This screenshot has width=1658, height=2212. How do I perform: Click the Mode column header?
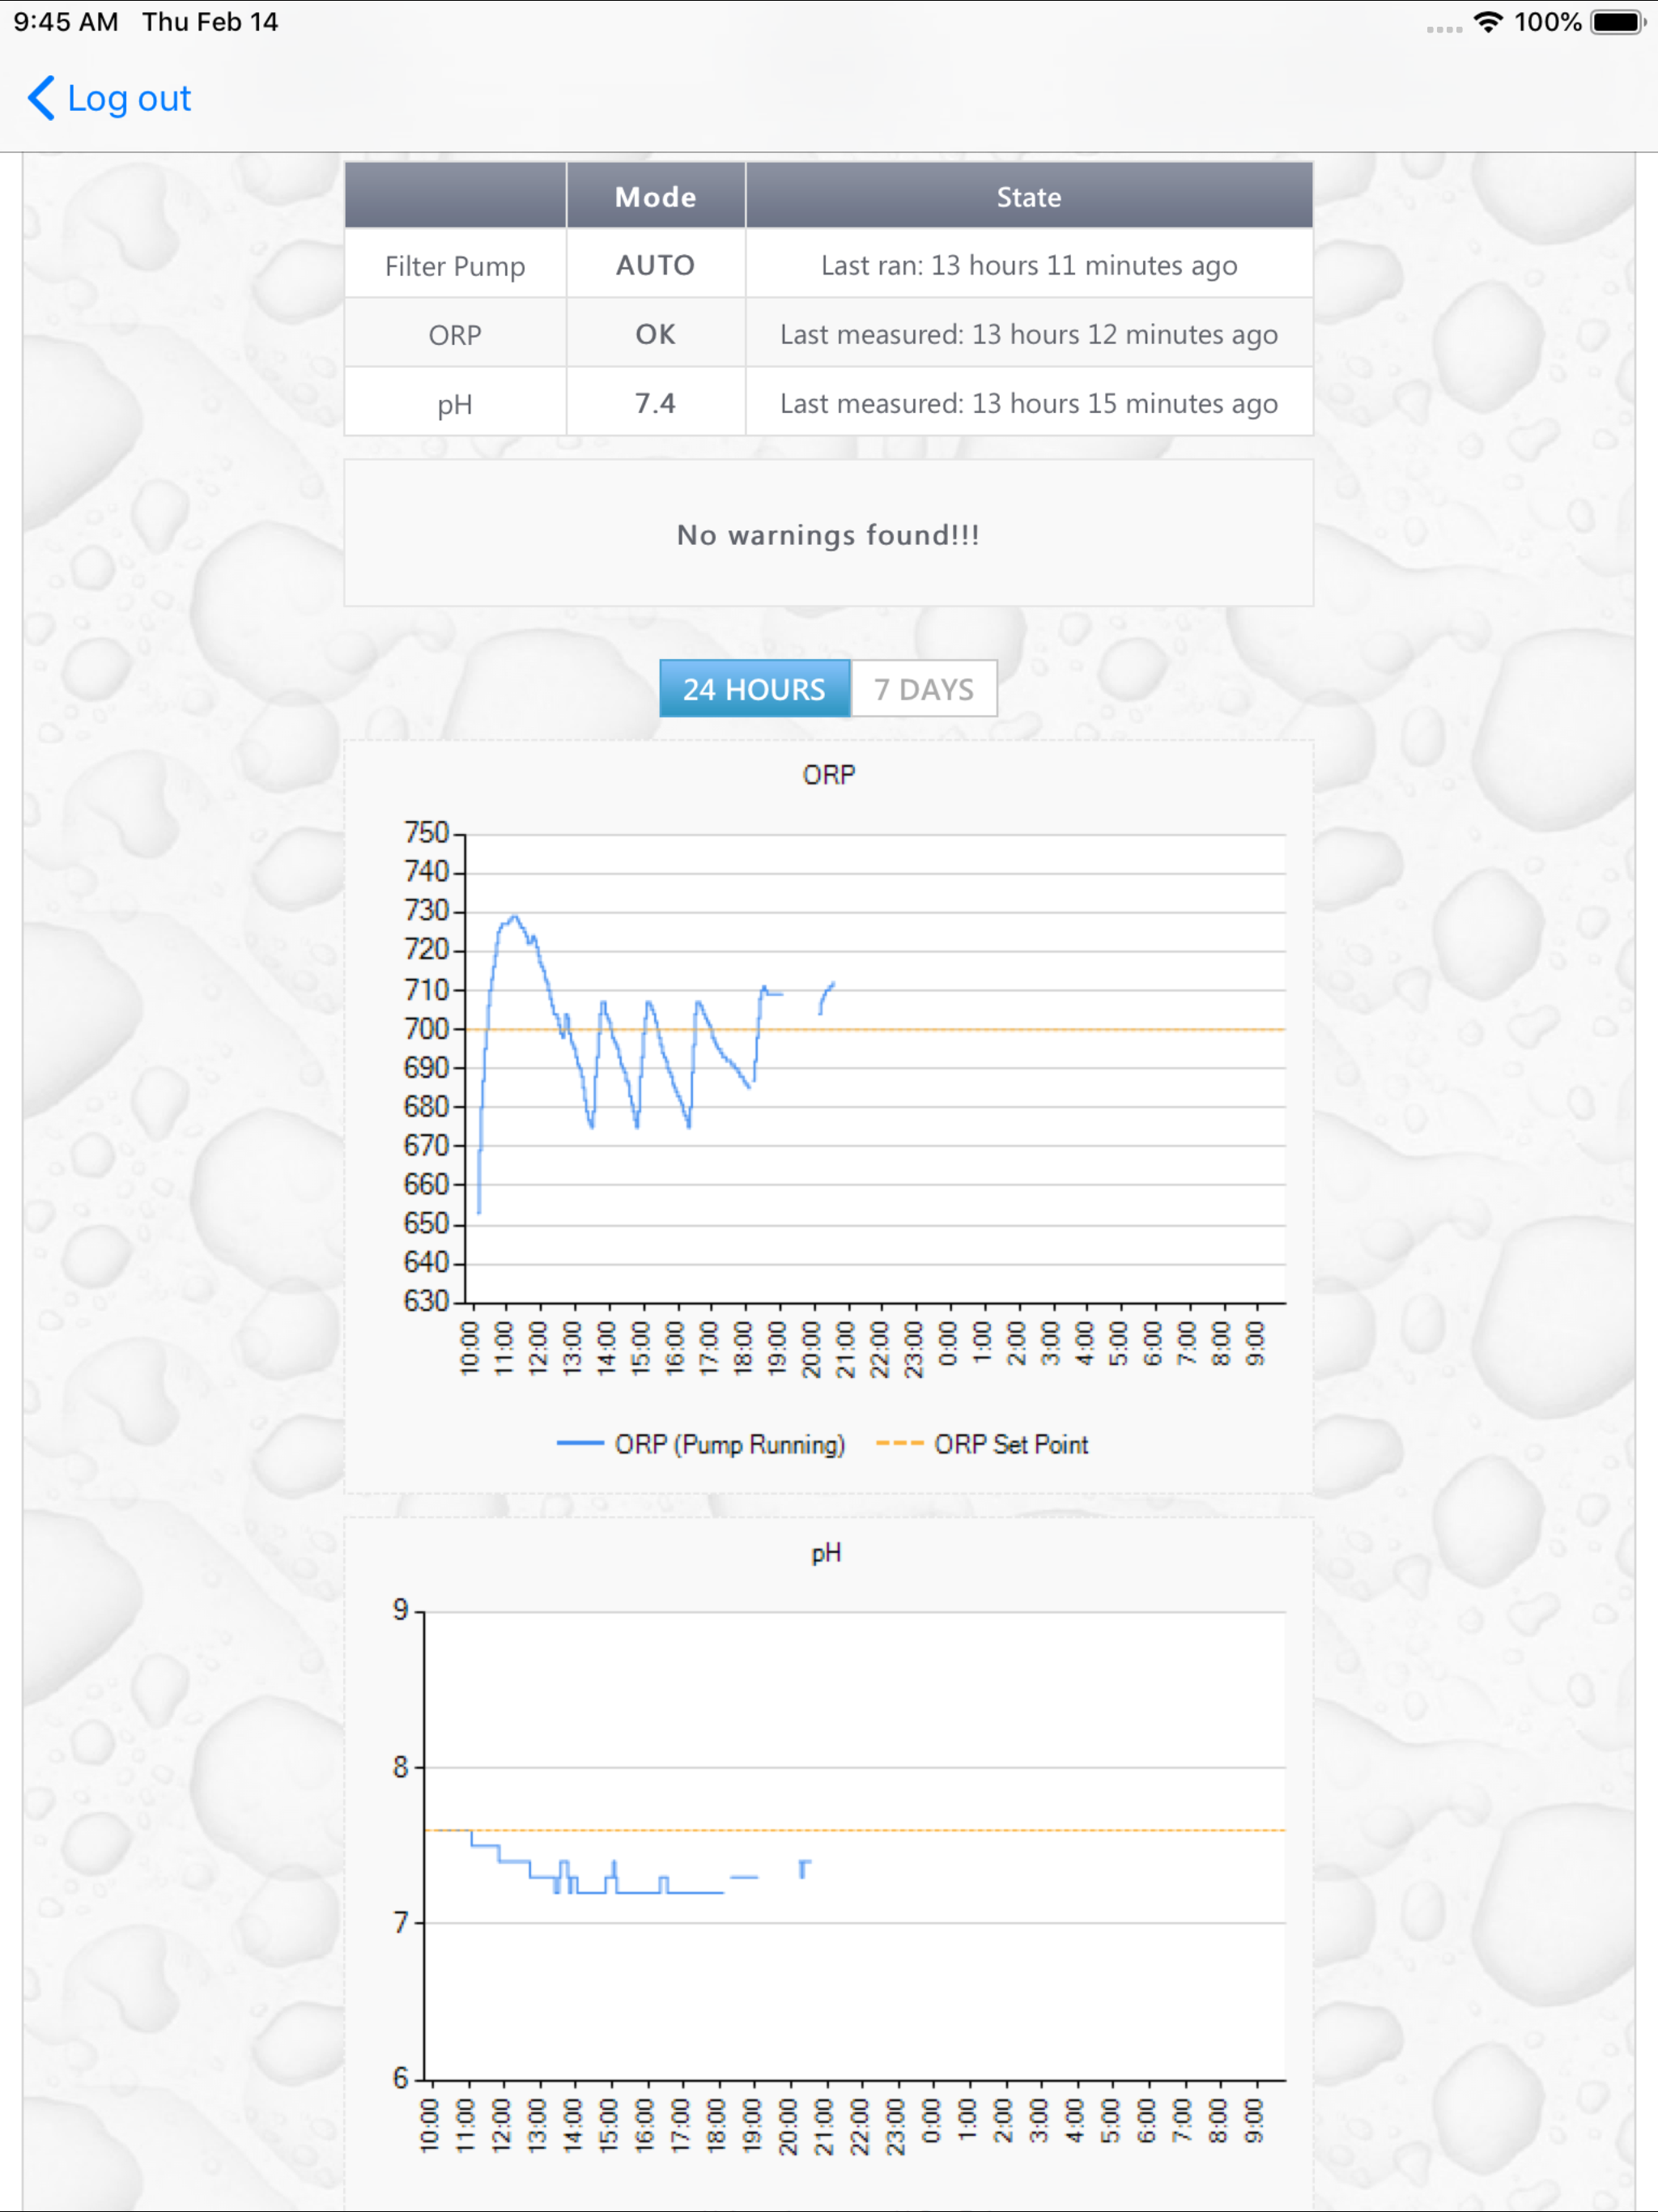click(655, 197)
